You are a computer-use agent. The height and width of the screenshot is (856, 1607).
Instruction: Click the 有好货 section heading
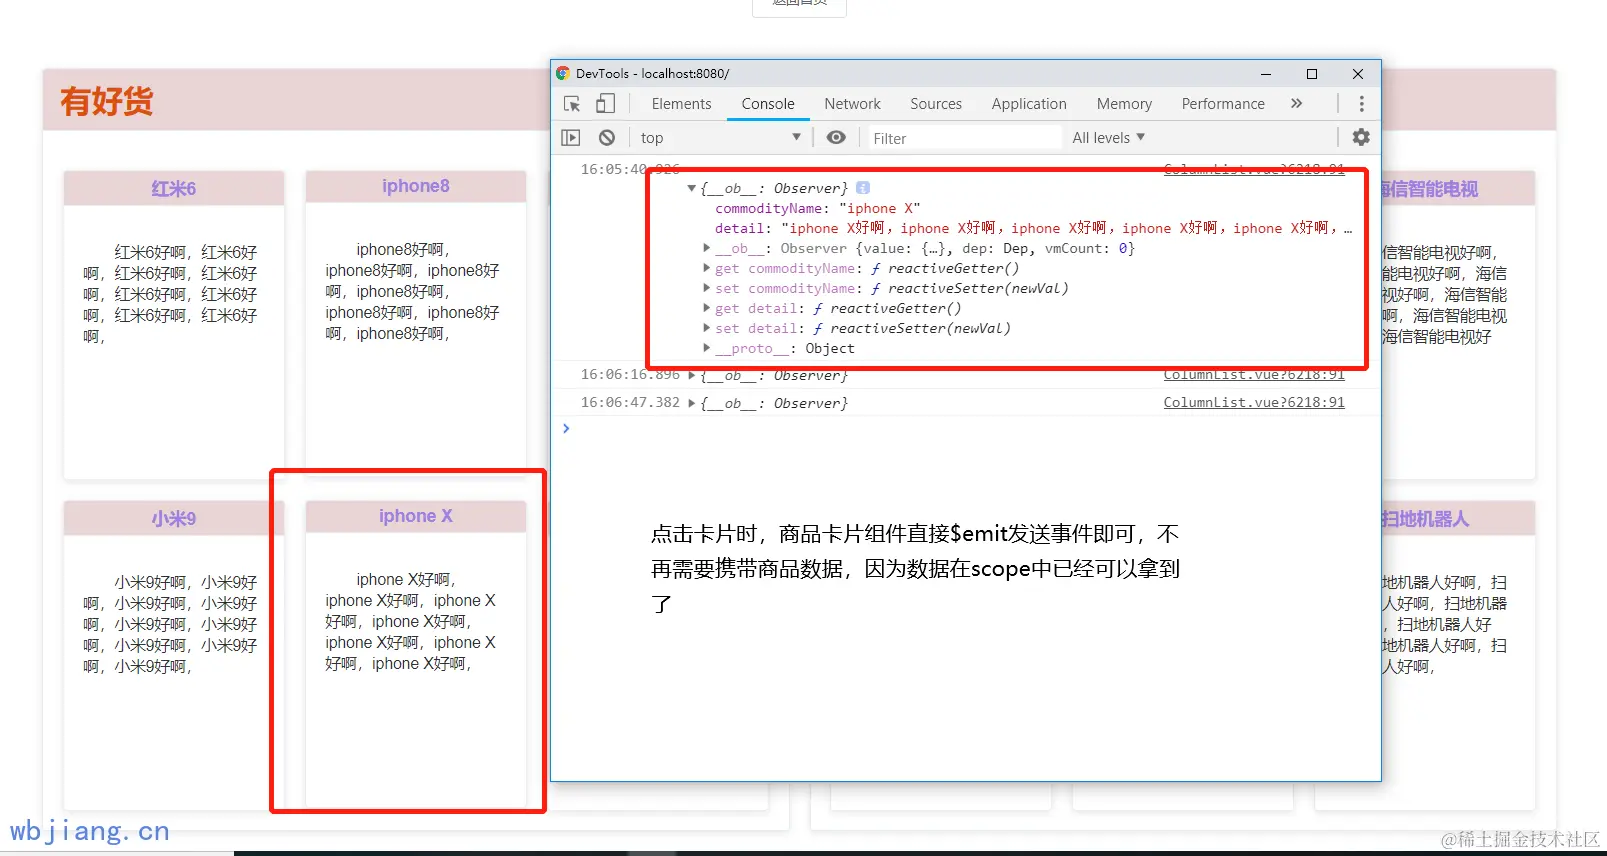[106, 101]
